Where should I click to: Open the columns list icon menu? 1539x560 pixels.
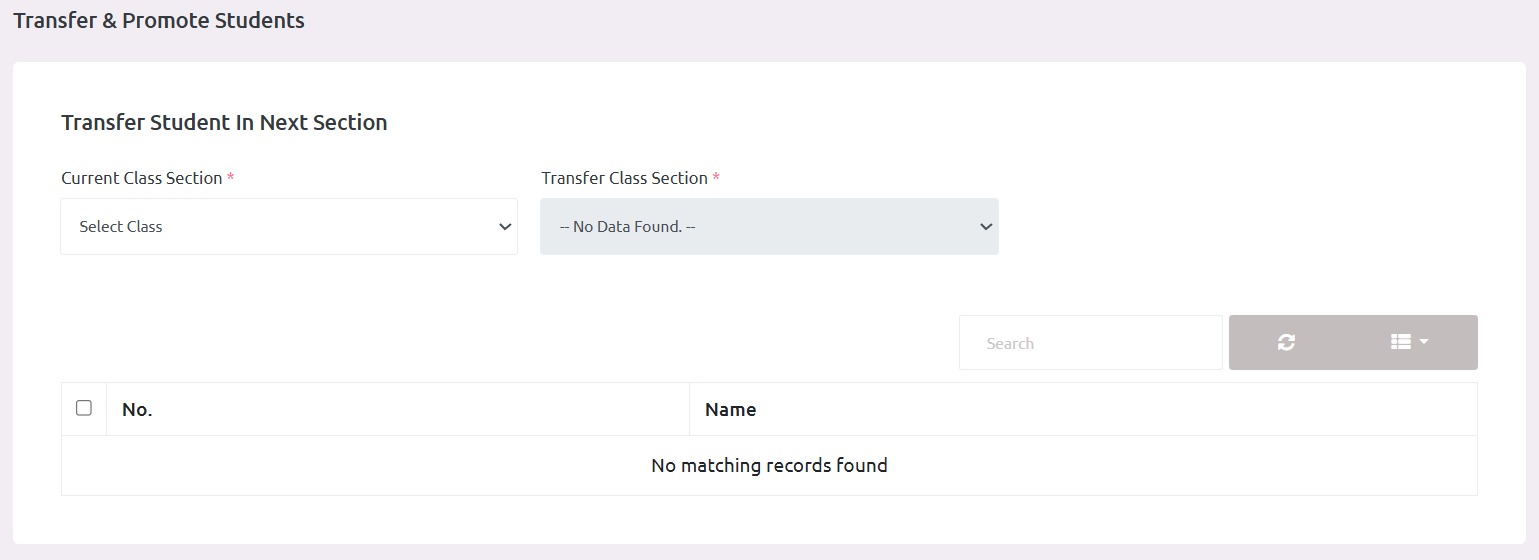[x=1409, y=342]
